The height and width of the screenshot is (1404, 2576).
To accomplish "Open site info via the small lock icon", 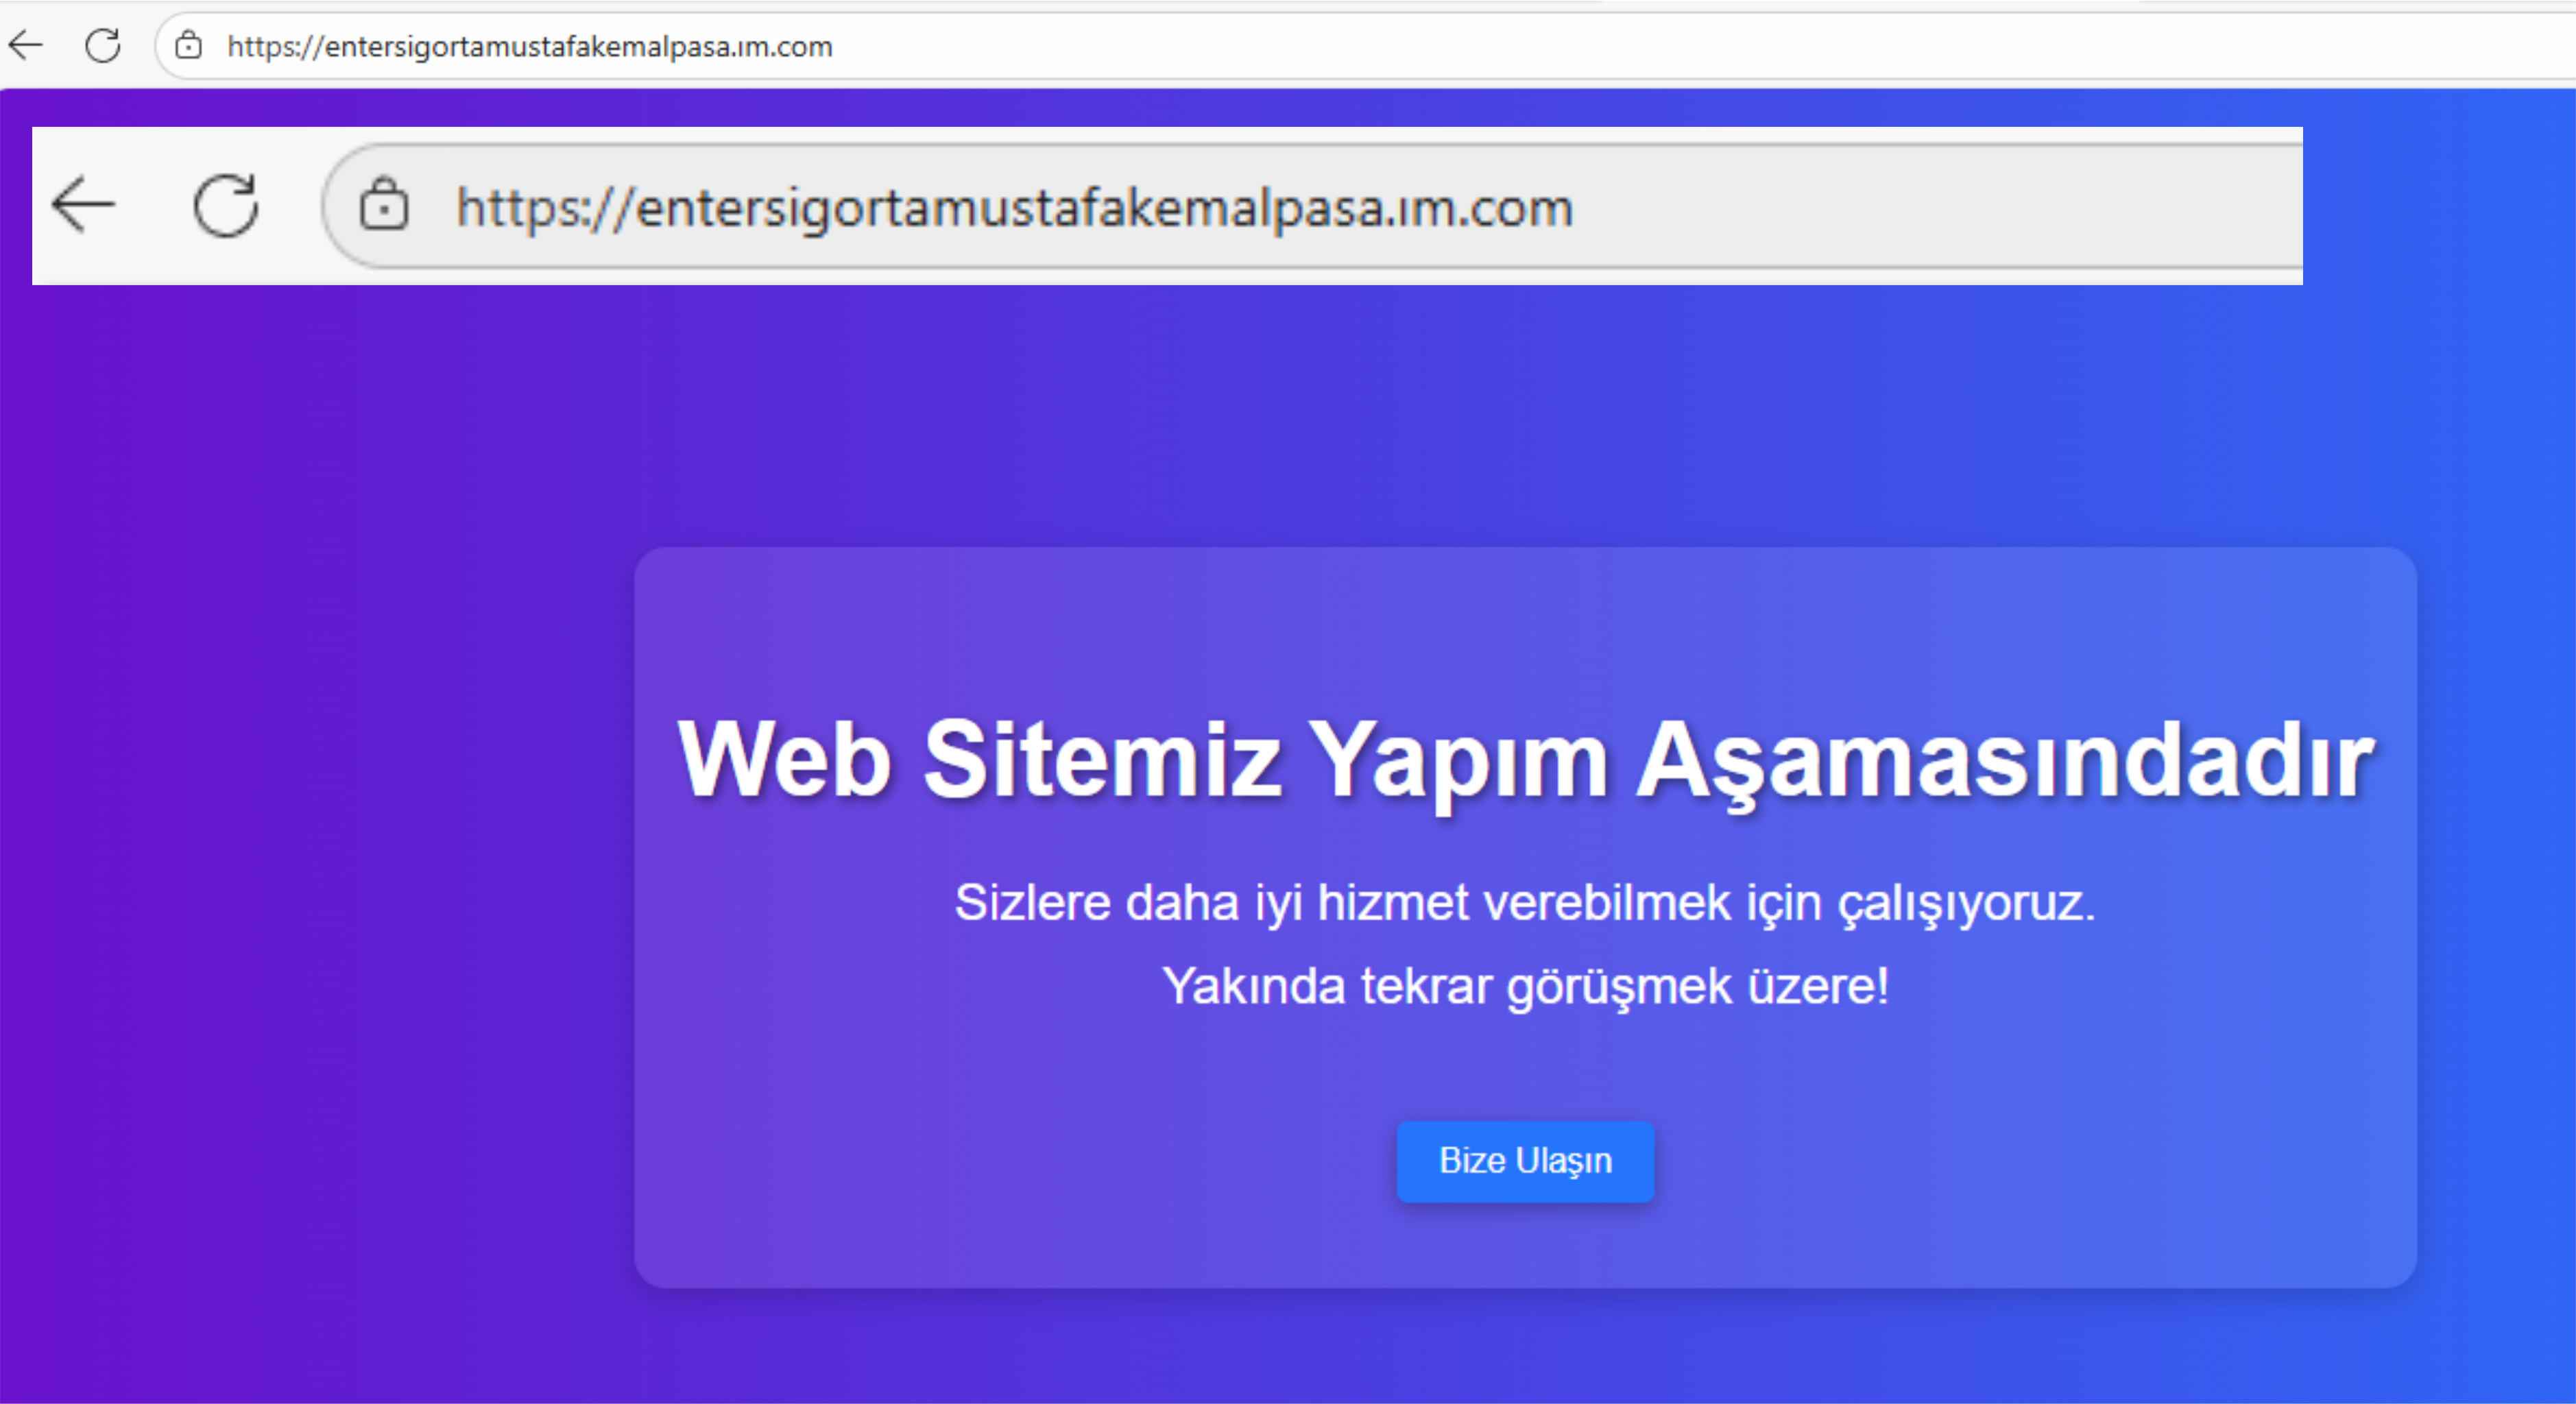I will coord(188,45).
